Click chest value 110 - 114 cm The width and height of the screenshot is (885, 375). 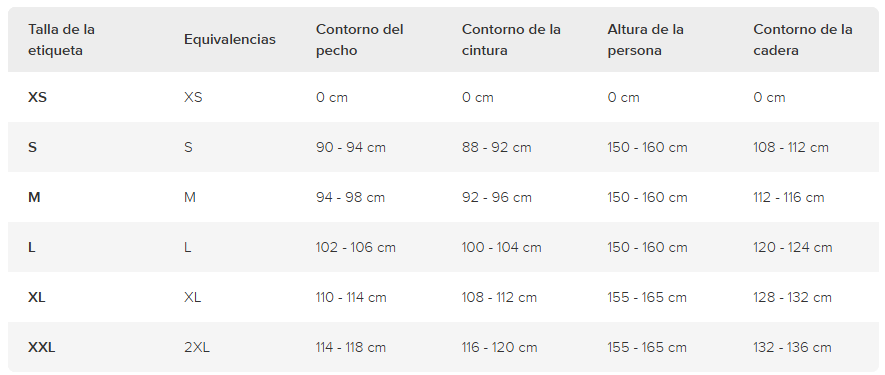pos(351,297)
